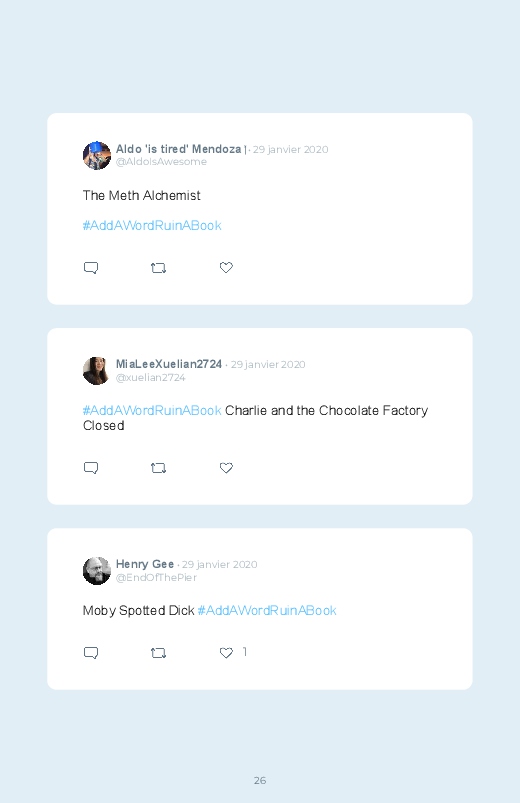The height and width of the screenshot is (803, 520).
Task: Open the @EndOfThePier handle
Action: click(x=156, y=578)
